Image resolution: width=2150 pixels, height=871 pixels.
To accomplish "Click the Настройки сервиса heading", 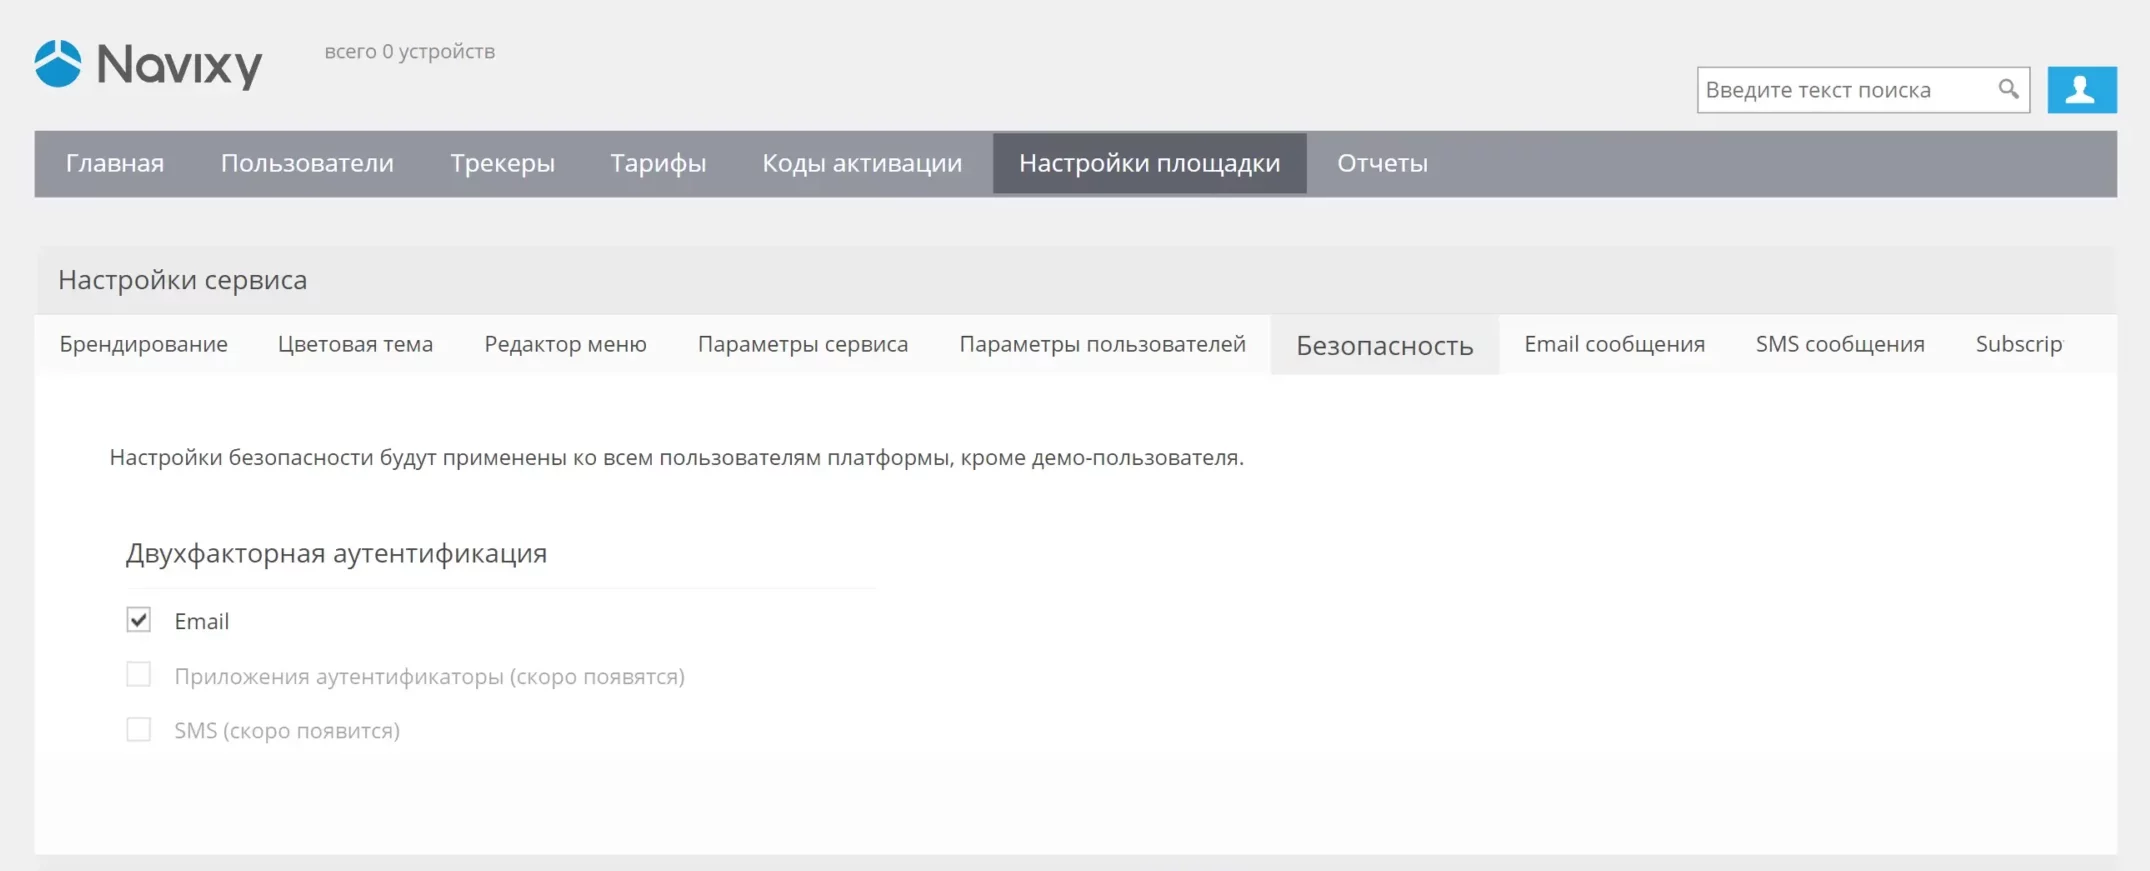I will (182, 280).
